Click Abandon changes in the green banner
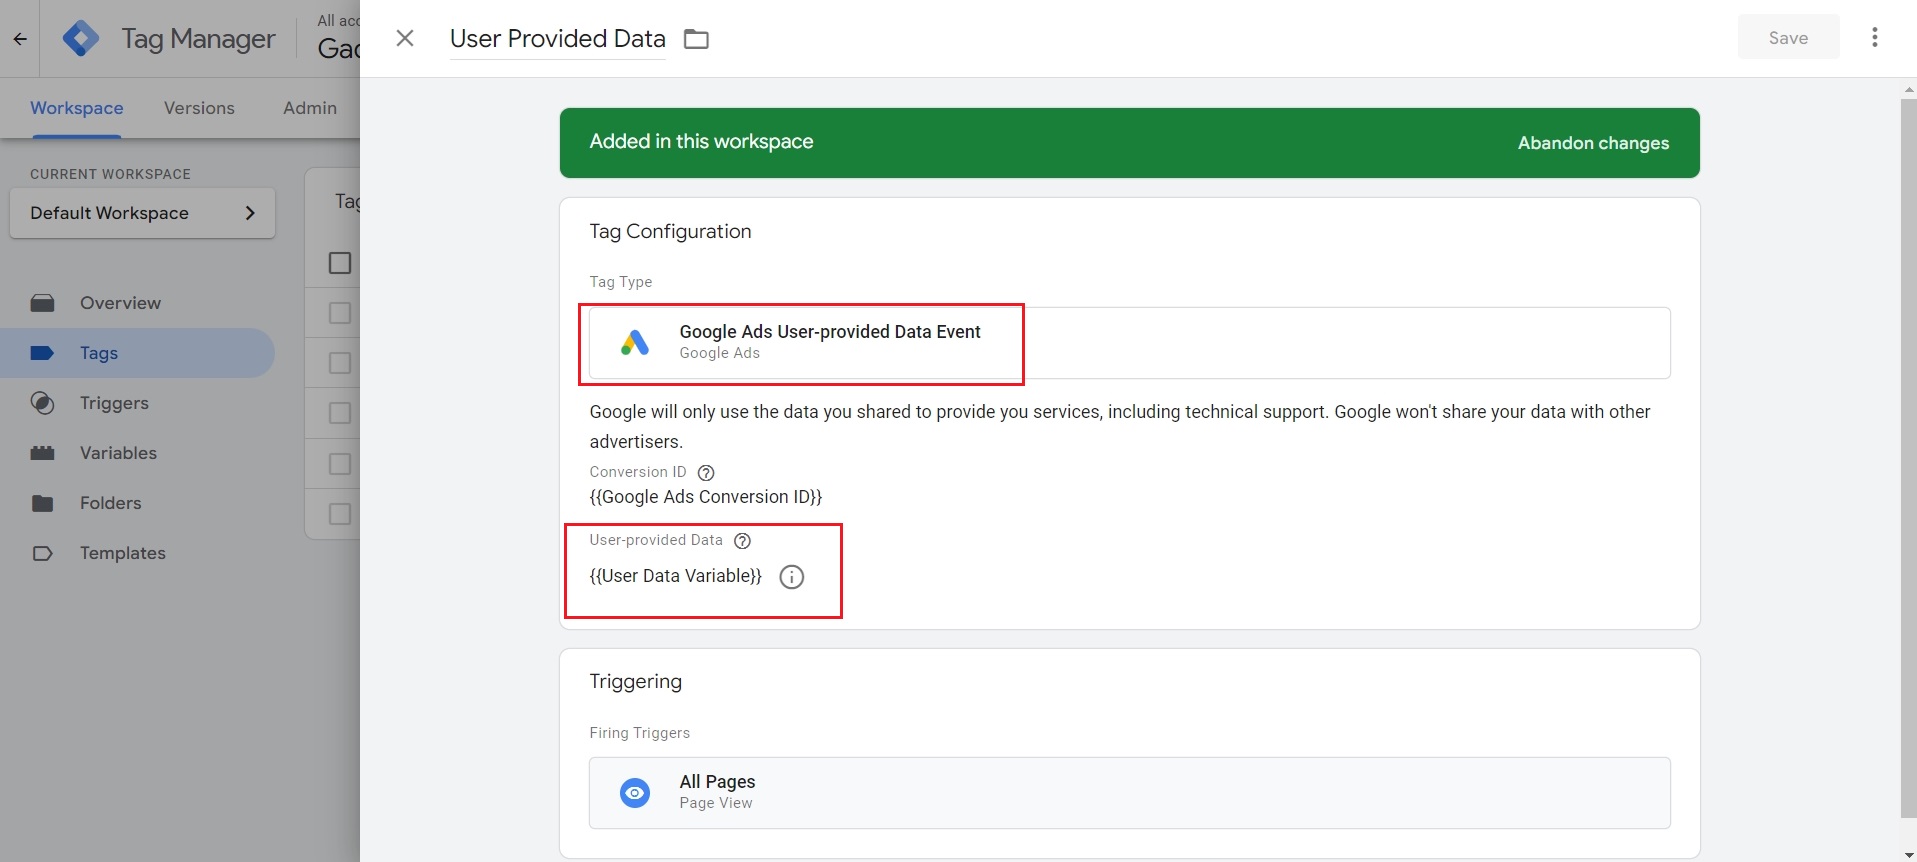The width and height of the screenshot is (1917, 862). pyautogui.click(x=1593, y=143)
